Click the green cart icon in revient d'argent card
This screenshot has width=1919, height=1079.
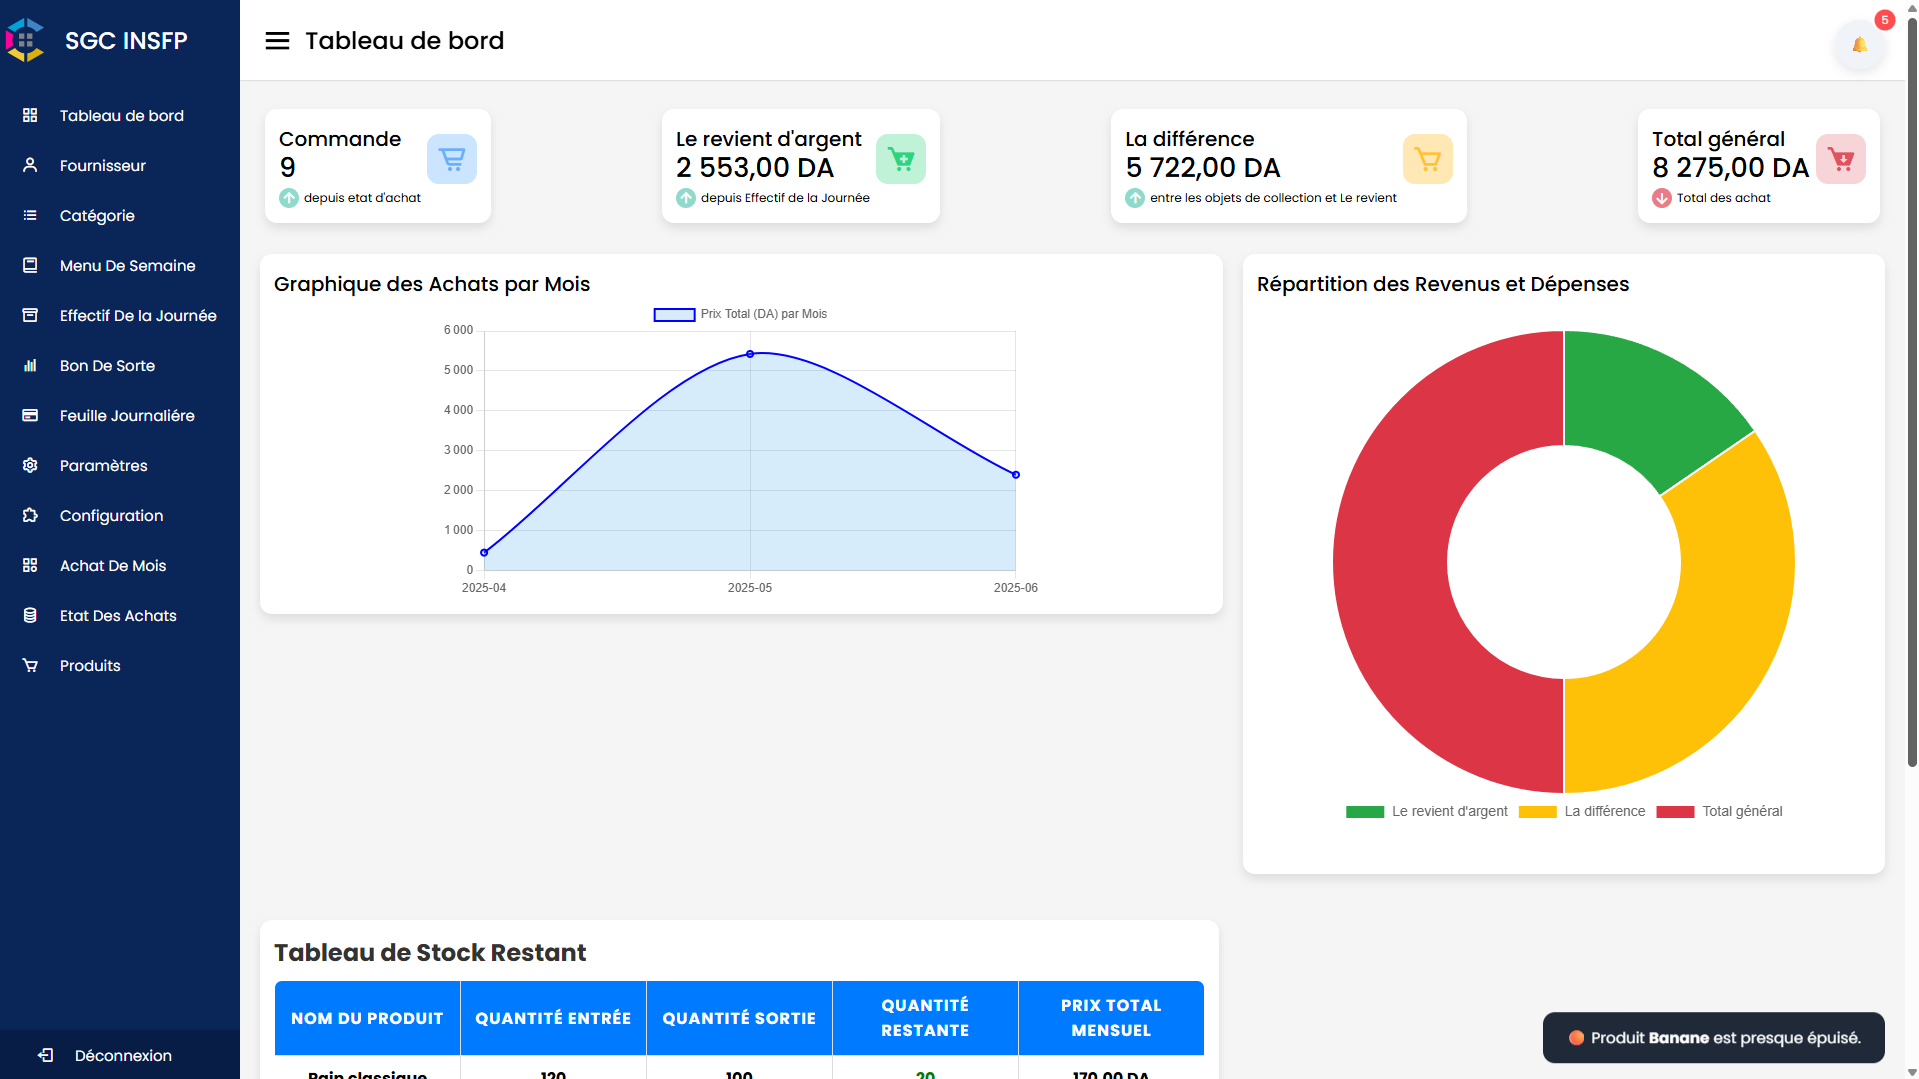pos(900,159)
